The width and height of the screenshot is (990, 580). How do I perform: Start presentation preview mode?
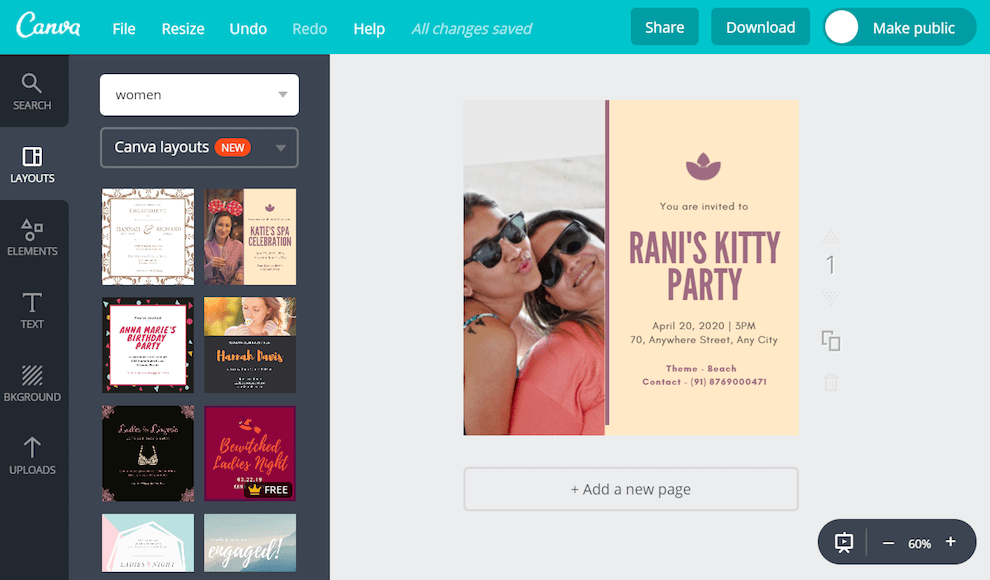click(845, 541)
